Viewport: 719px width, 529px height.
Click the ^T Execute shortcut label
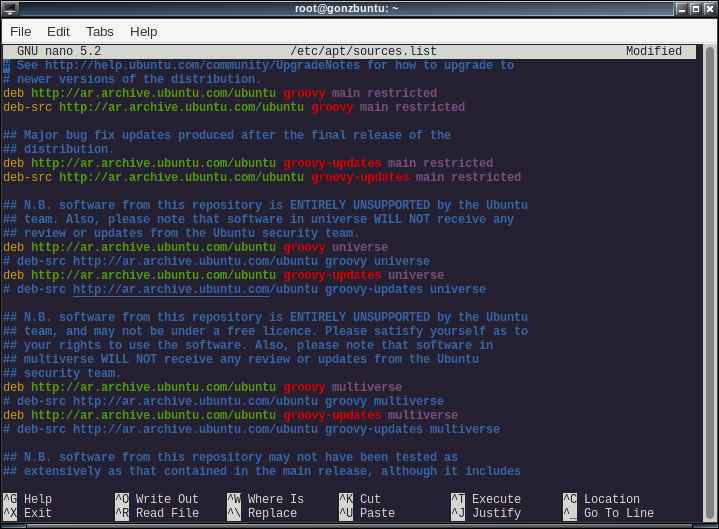pos(486,499)
